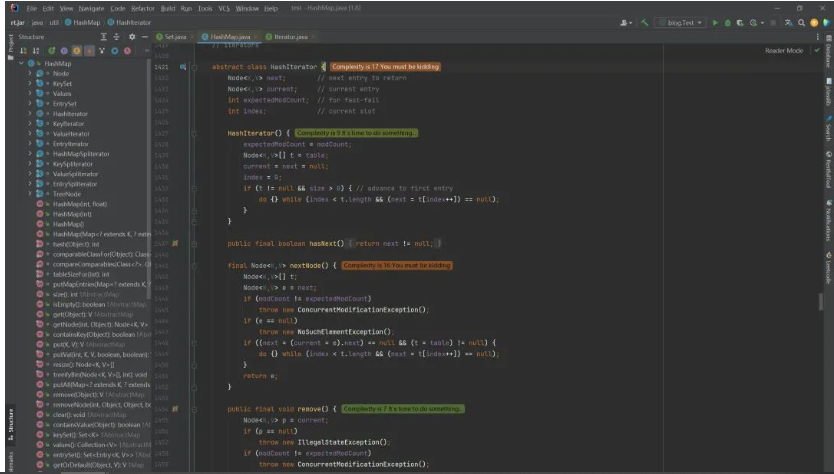This screenshot has height=474, width=834.
Task: Expand the KeyIterator class node
Action: coord(30,124)
